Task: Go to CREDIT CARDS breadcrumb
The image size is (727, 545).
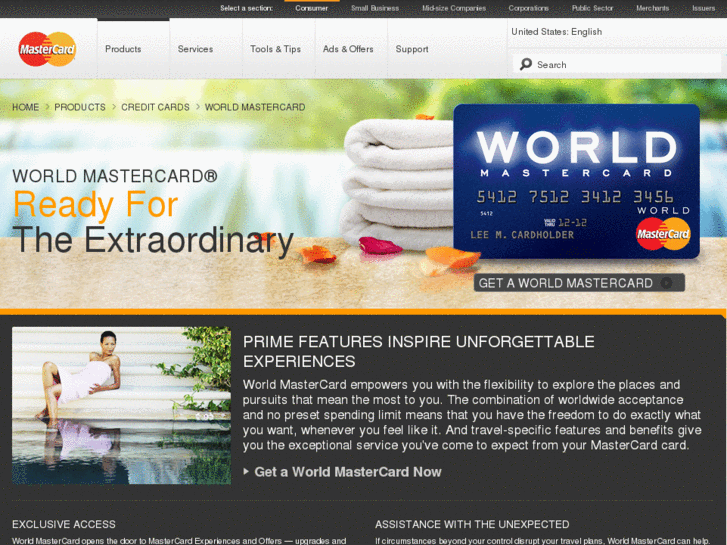Action: coord(155,107)
